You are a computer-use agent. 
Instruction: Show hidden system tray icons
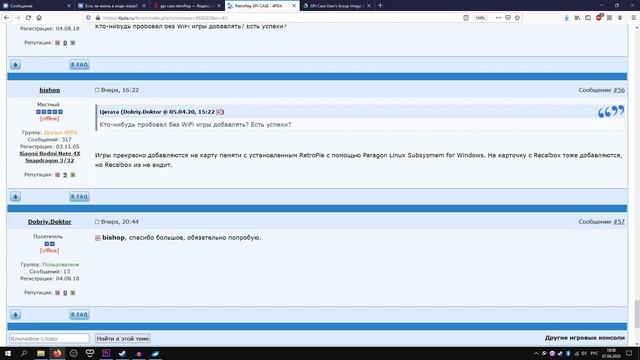536,353
